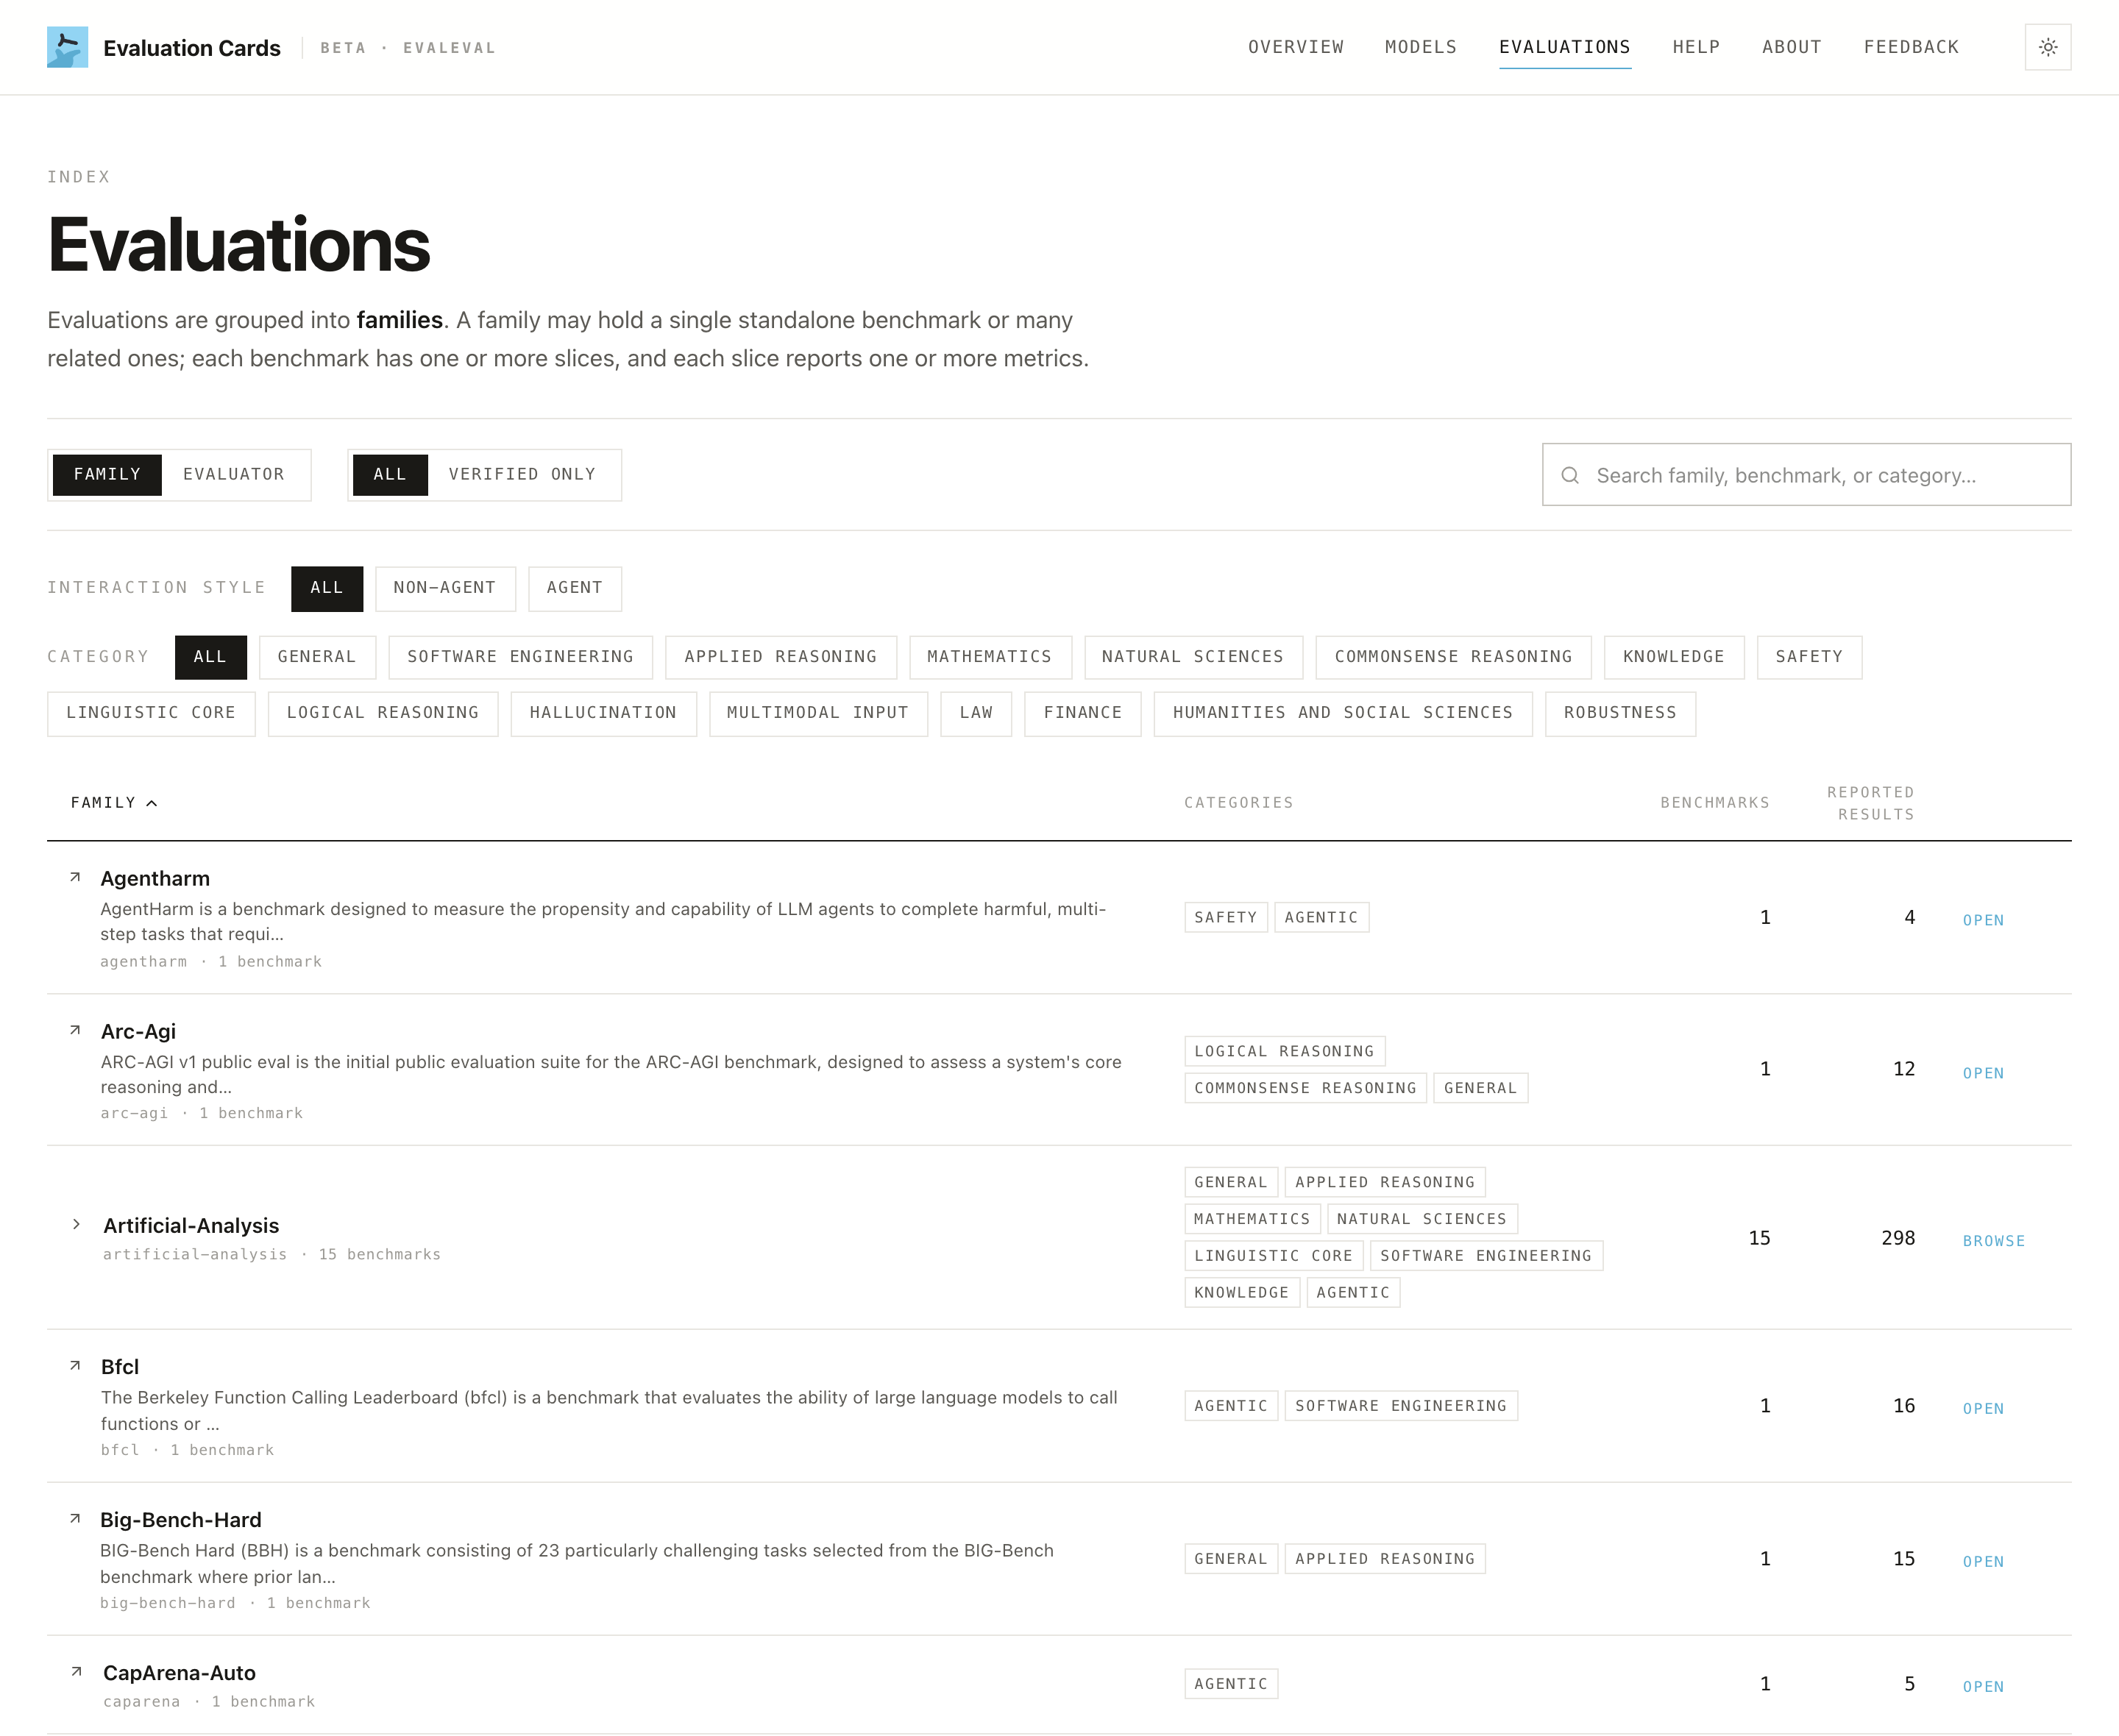The height and width of the screenshot is (1736, 2119).
Task: Click the Agentic tag in CapArena-Auto row
Action: click(1231, 1685)
